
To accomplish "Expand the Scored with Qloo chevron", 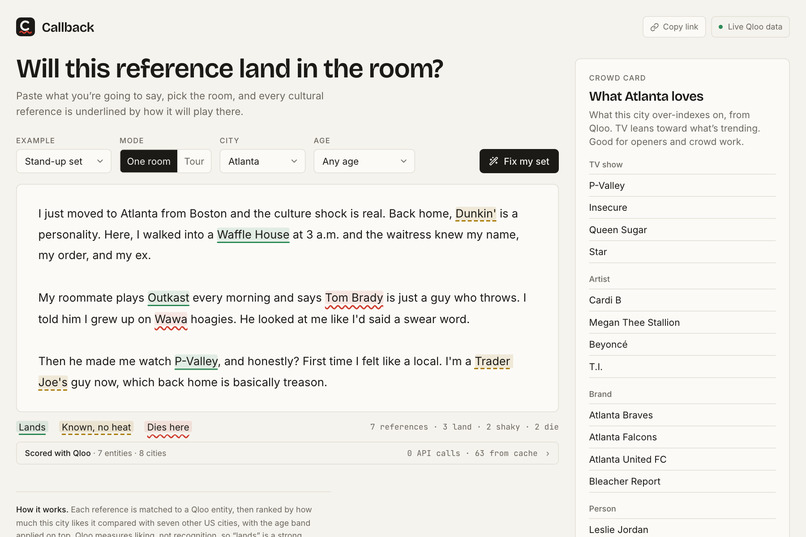I will 547,453.
